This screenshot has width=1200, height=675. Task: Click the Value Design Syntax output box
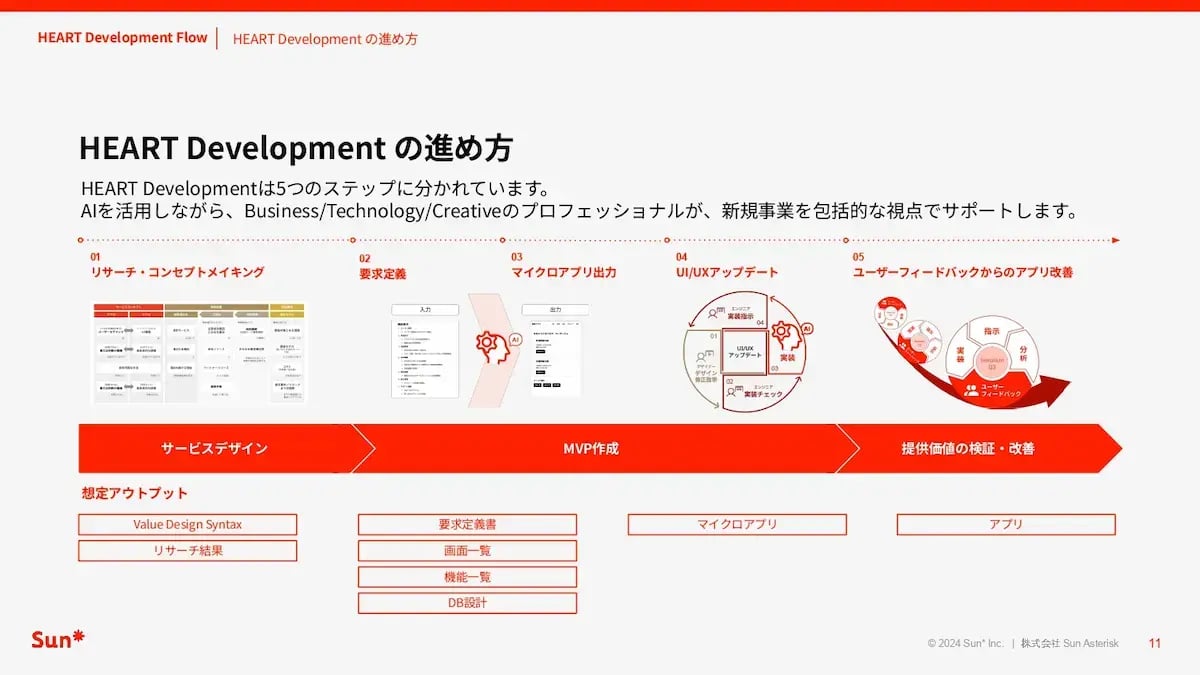click(188, 524)
